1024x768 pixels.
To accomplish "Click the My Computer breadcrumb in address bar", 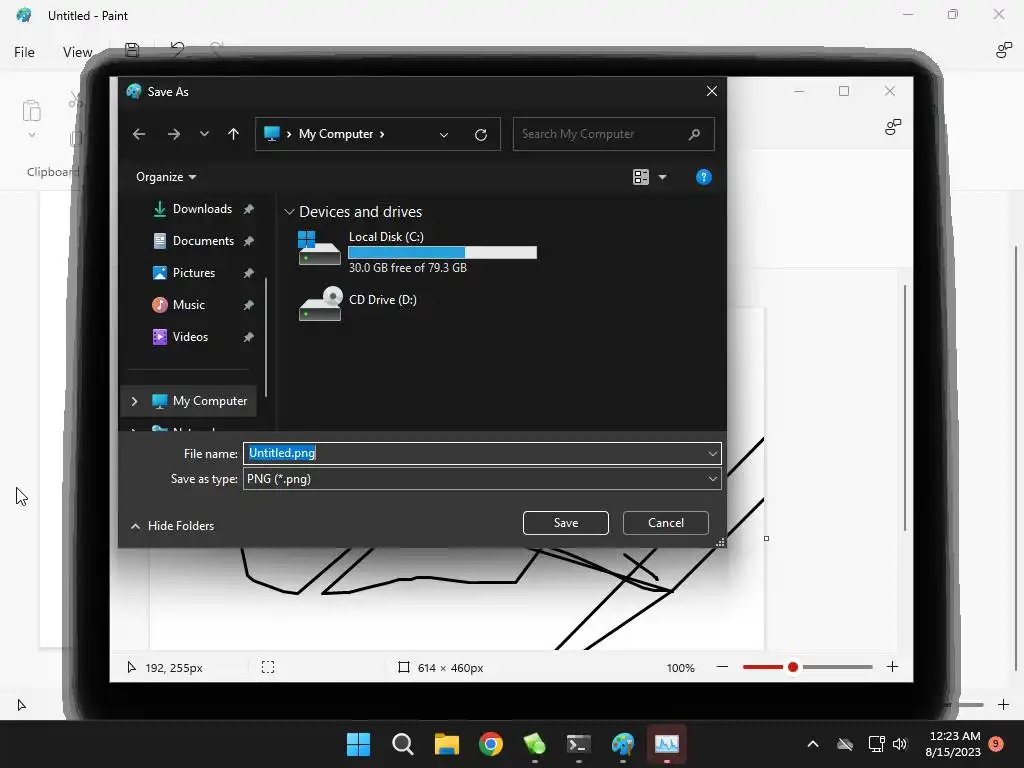I will click(x=336, y=134).
